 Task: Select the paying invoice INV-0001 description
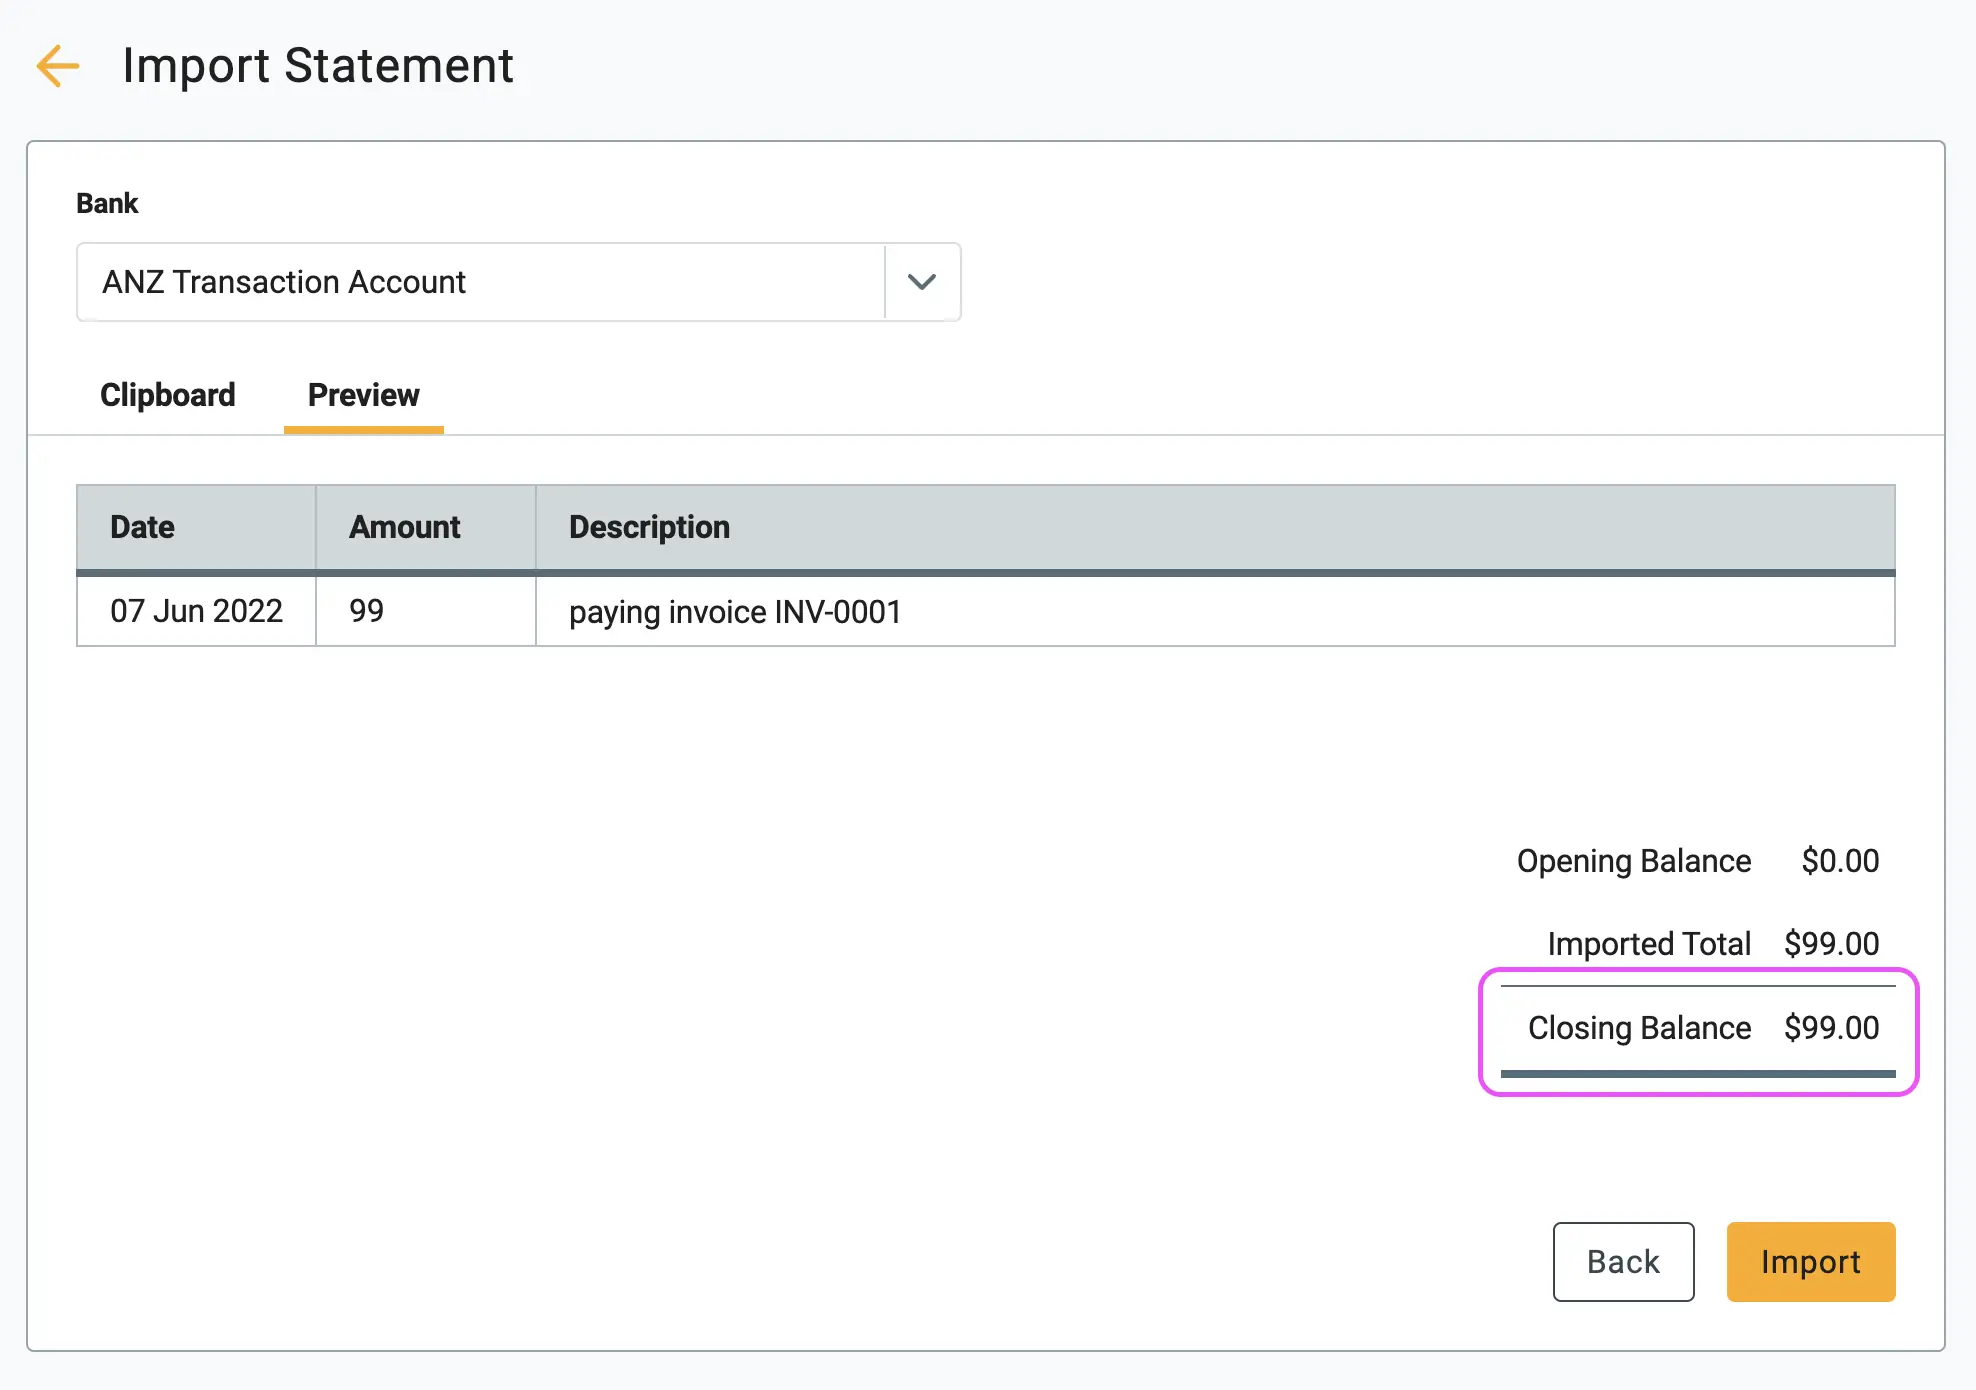[x=736, y=612]
